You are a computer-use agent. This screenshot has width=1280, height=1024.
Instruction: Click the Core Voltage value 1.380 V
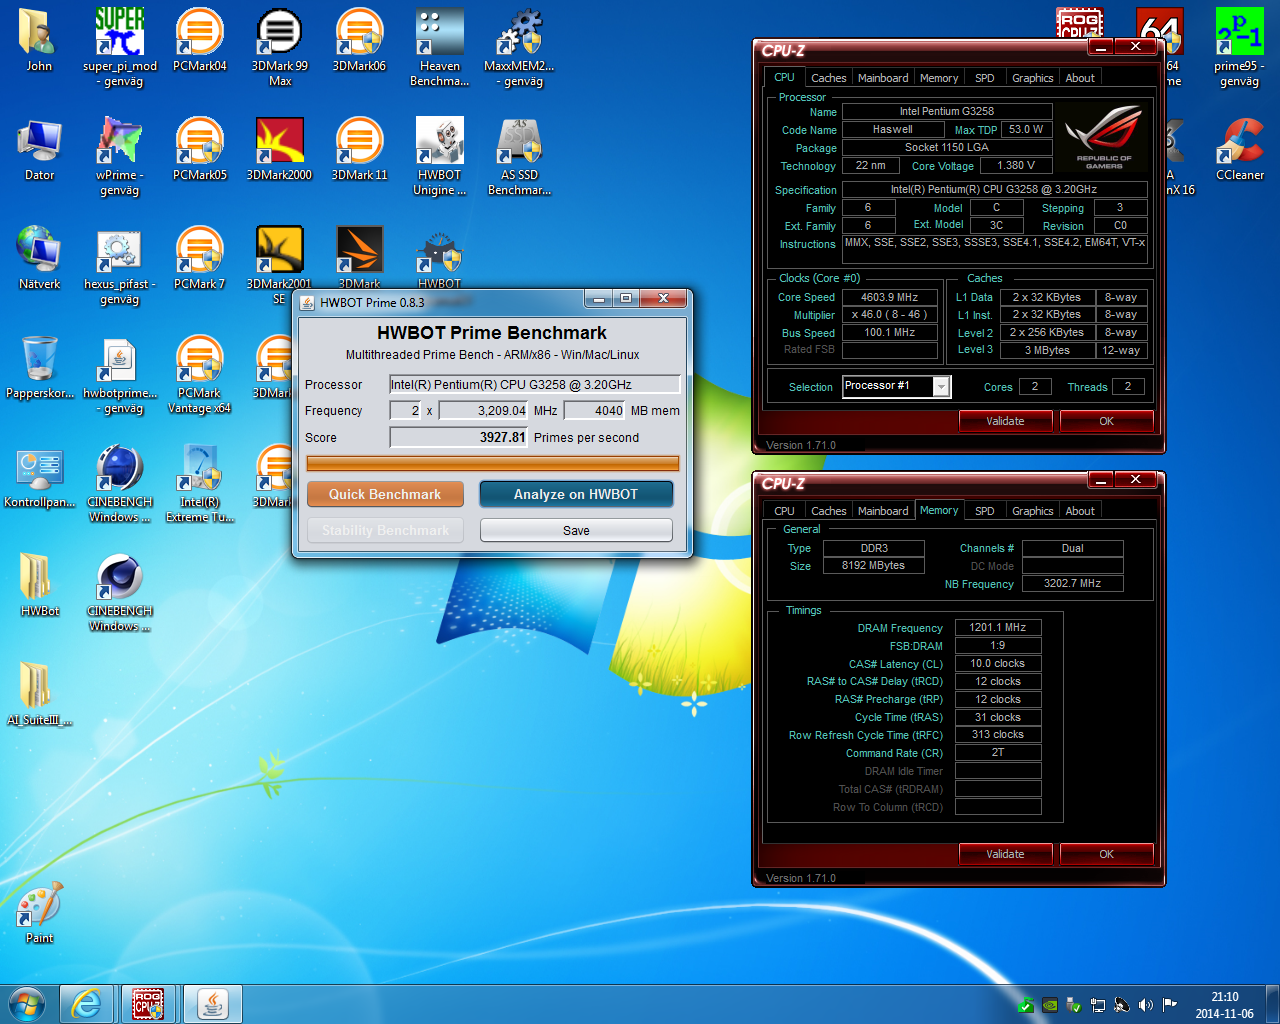tap(1016, 165)
